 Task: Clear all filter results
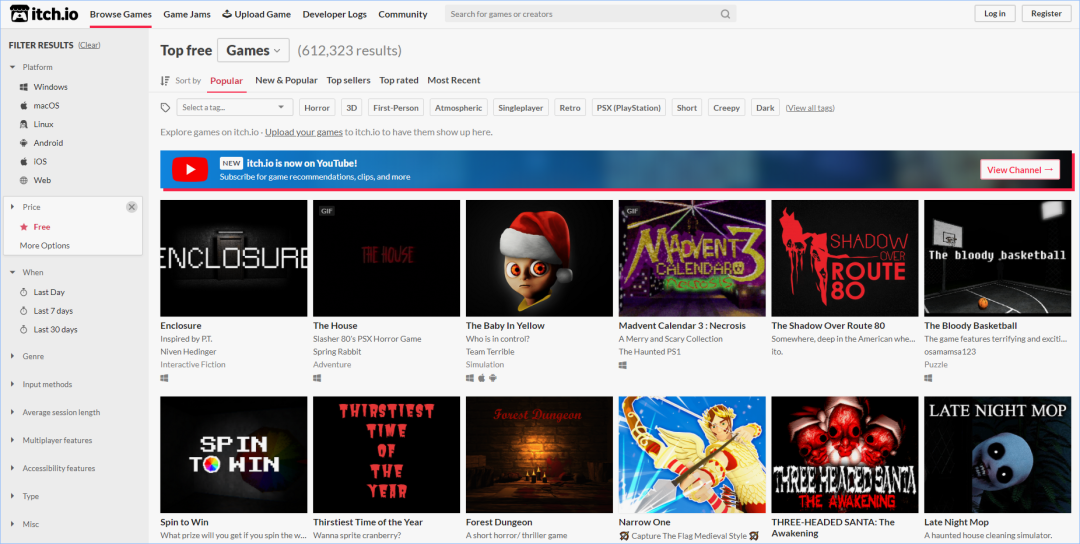[89, 45]
